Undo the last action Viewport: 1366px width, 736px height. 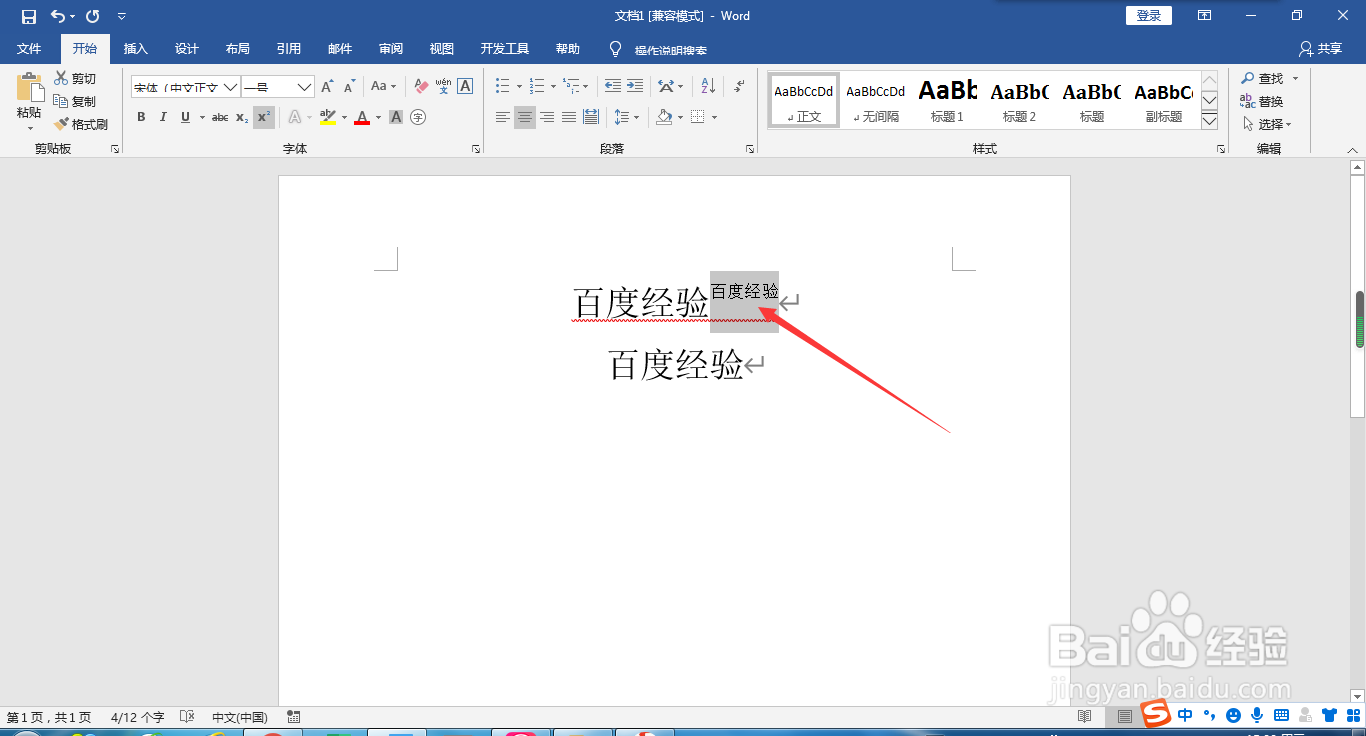(58, 16)
